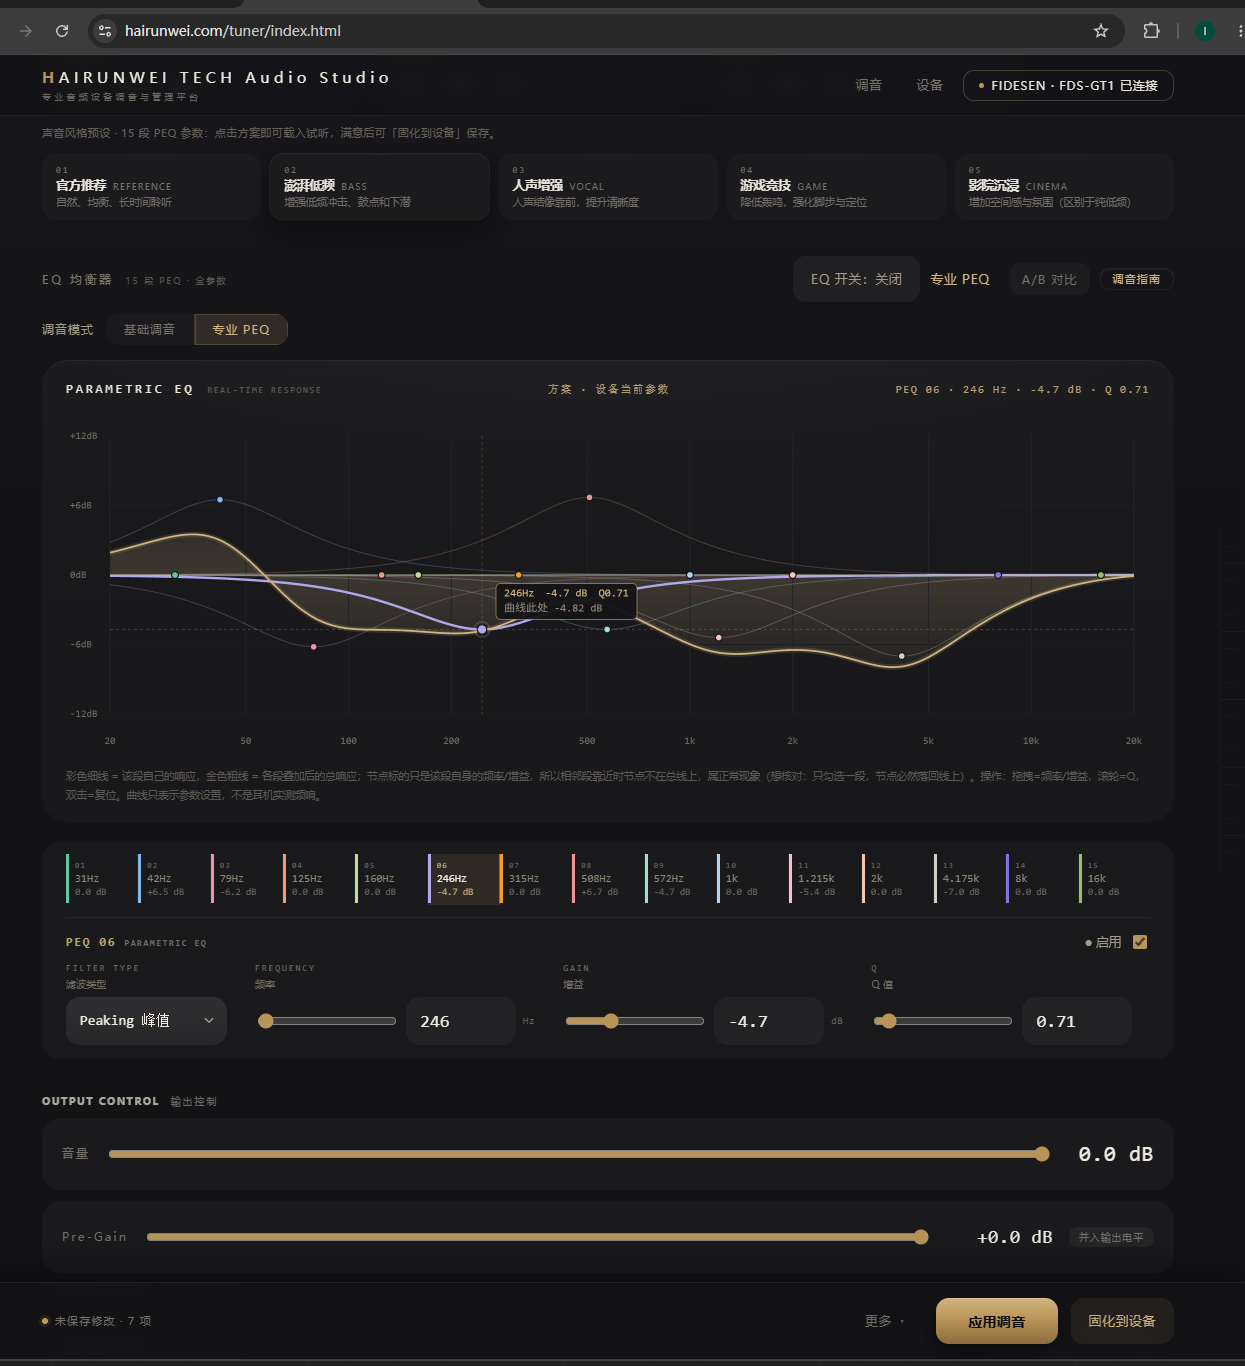Image resolution: width=1245 pixels, height=1366 pixels.
Task: Toggle A/B 对比 comparison
Action: [x=1049, y=280]
